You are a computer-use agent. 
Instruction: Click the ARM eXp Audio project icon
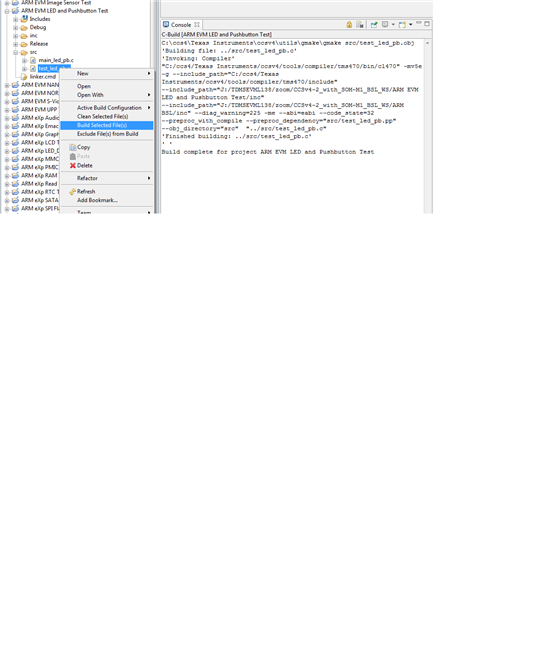click(x=16, y=118)
